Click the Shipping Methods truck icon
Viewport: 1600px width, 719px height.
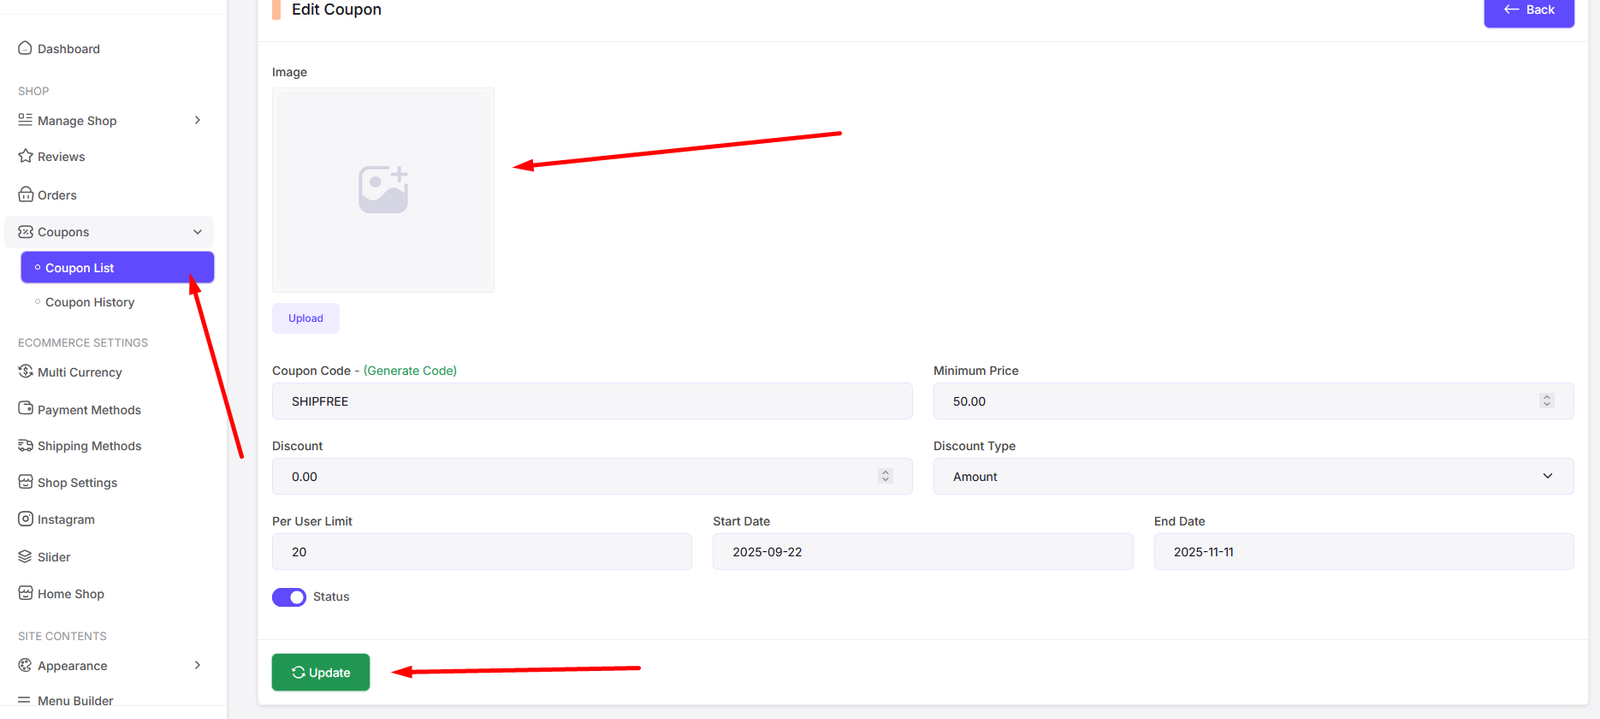[25, 445]
